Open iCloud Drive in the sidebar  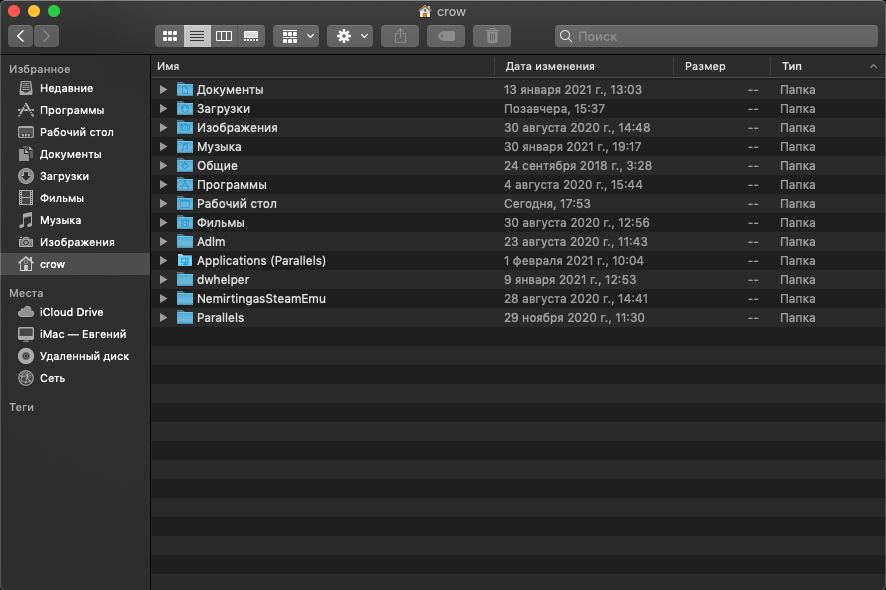(75, 312)
